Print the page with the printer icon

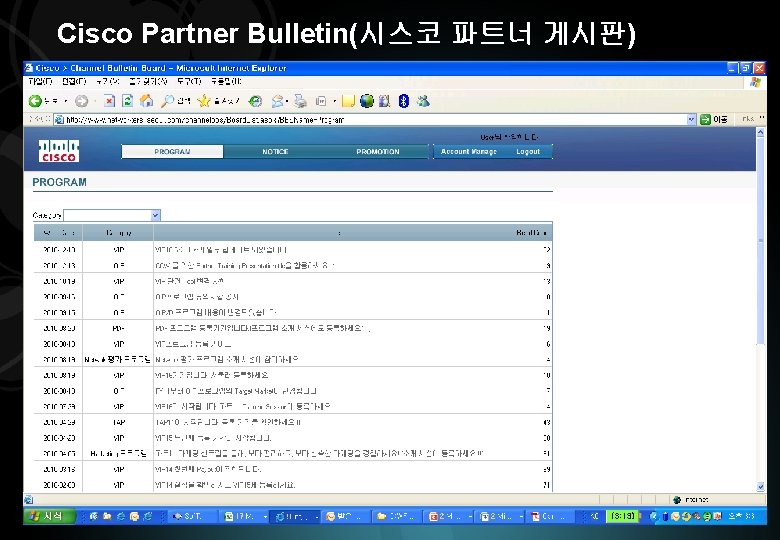coord(300,101)
